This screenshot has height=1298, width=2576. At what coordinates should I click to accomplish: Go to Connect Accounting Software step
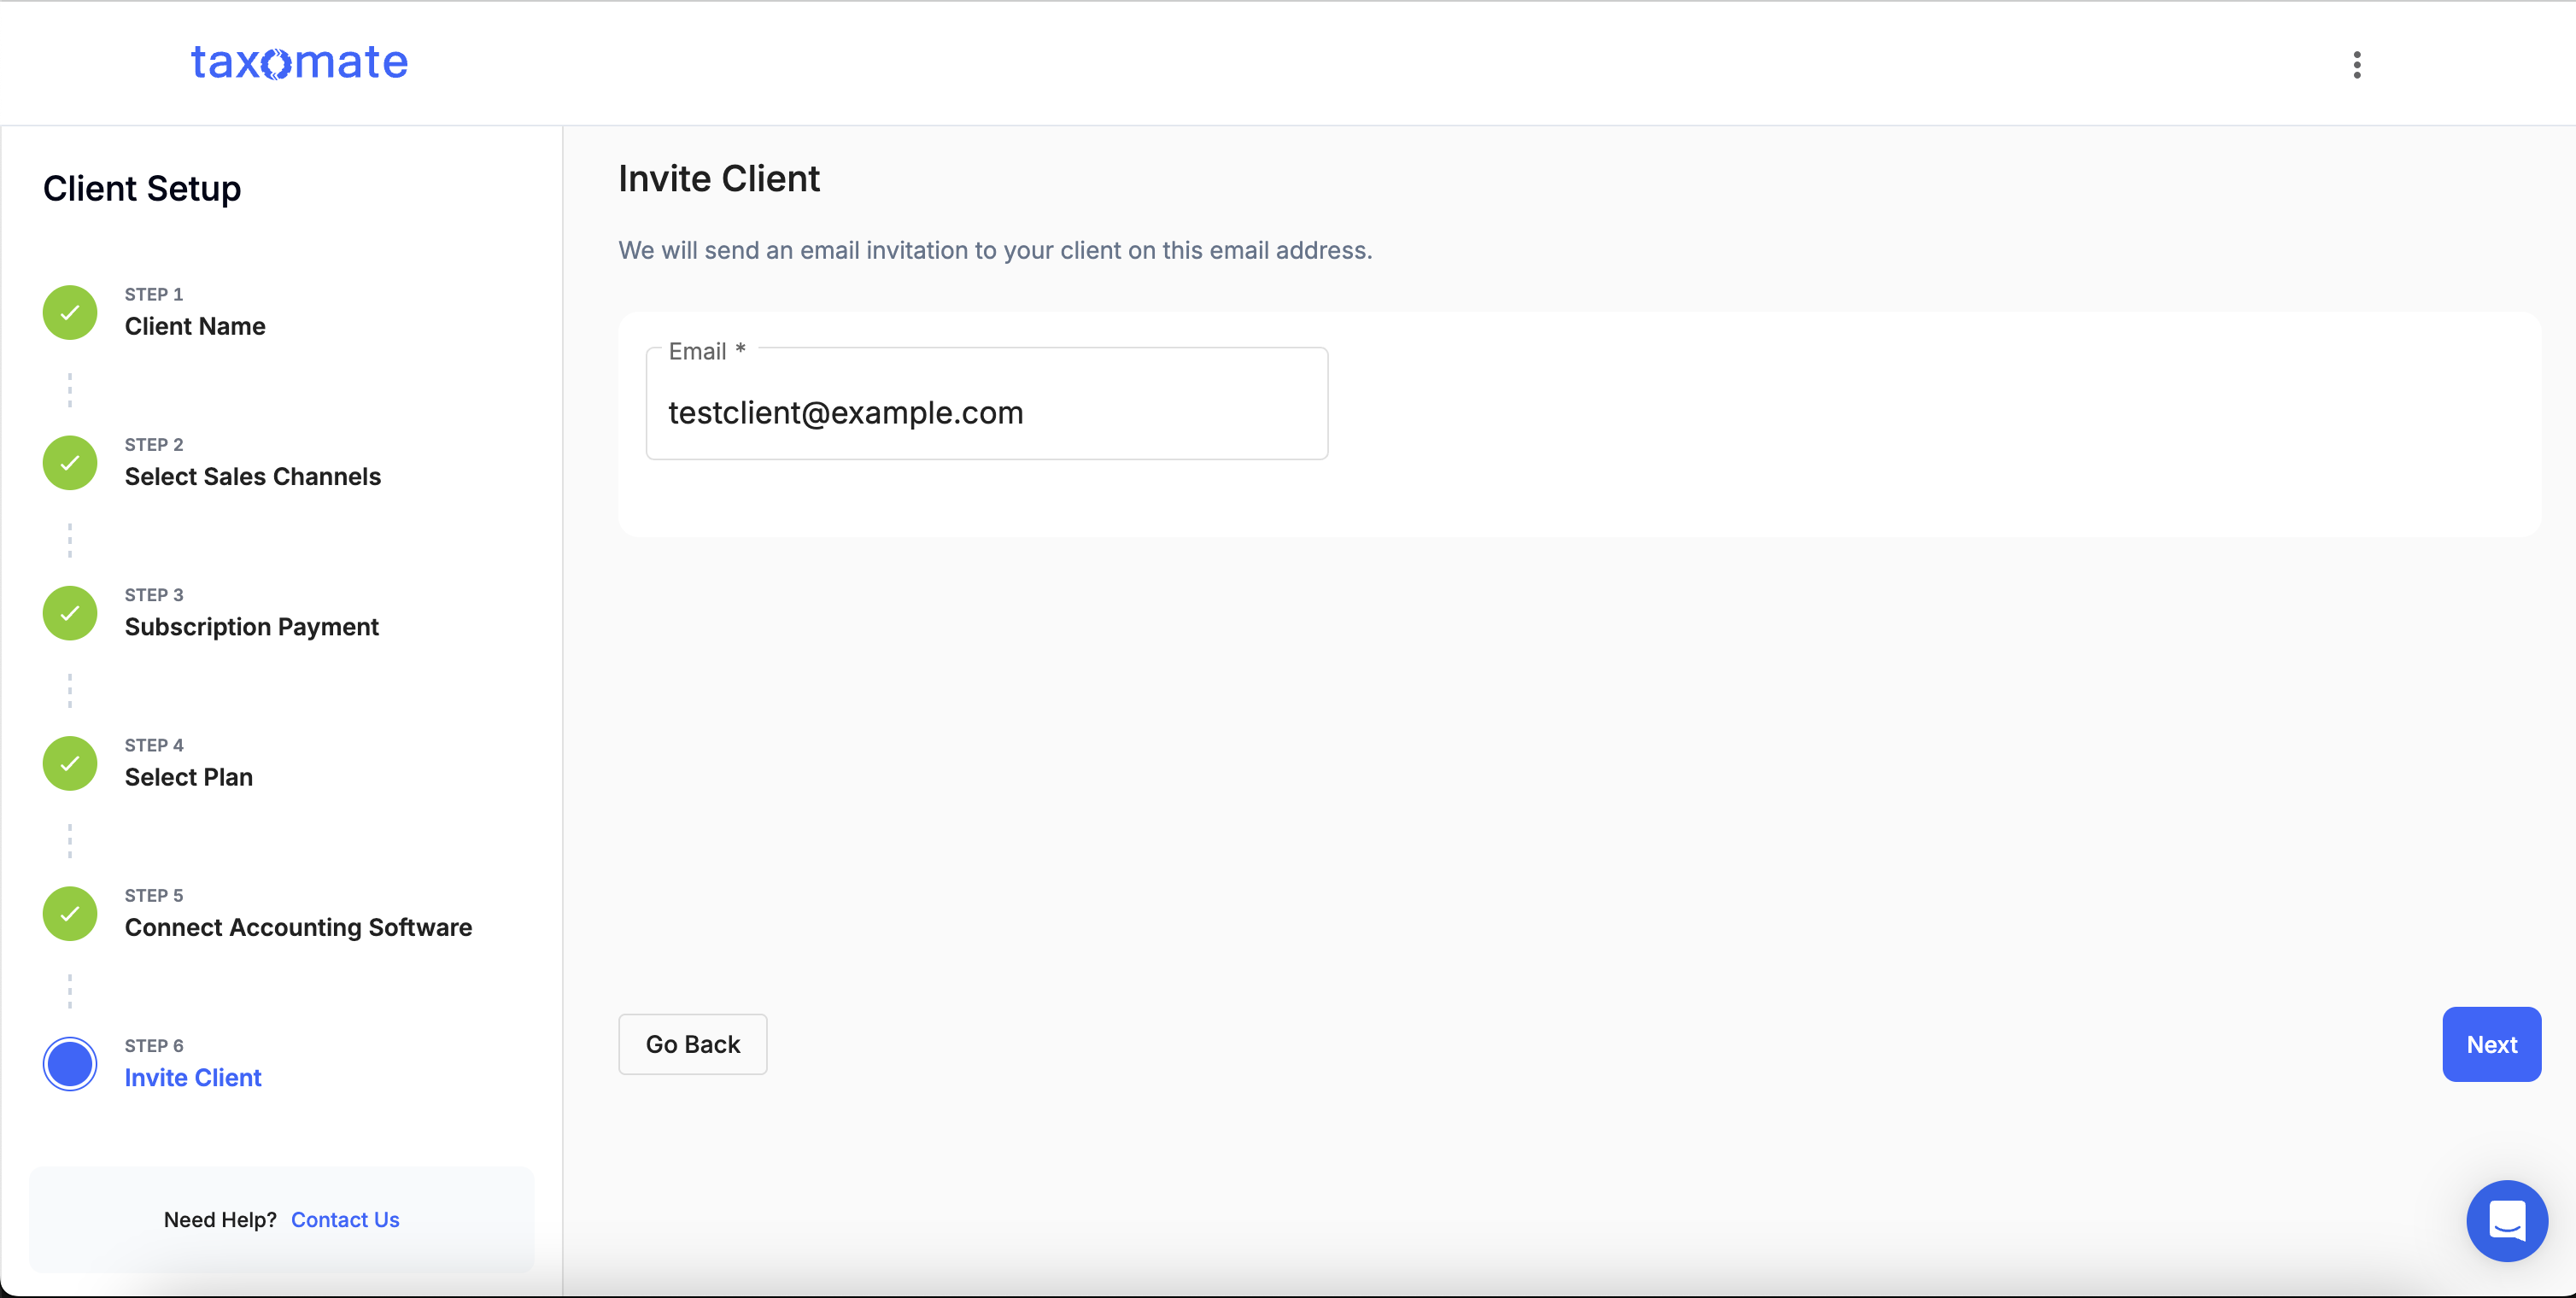298,927
